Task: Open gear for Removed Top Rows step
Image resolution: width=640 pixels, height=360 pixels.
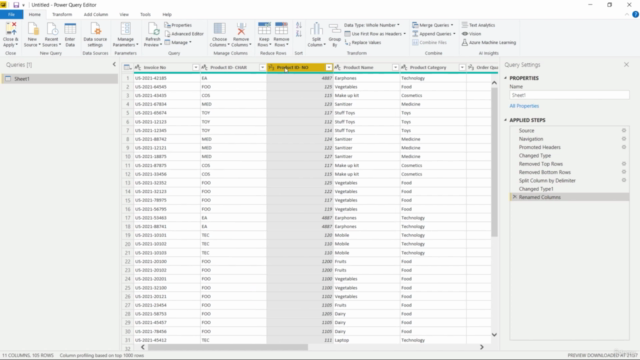Action: (624, 164)
